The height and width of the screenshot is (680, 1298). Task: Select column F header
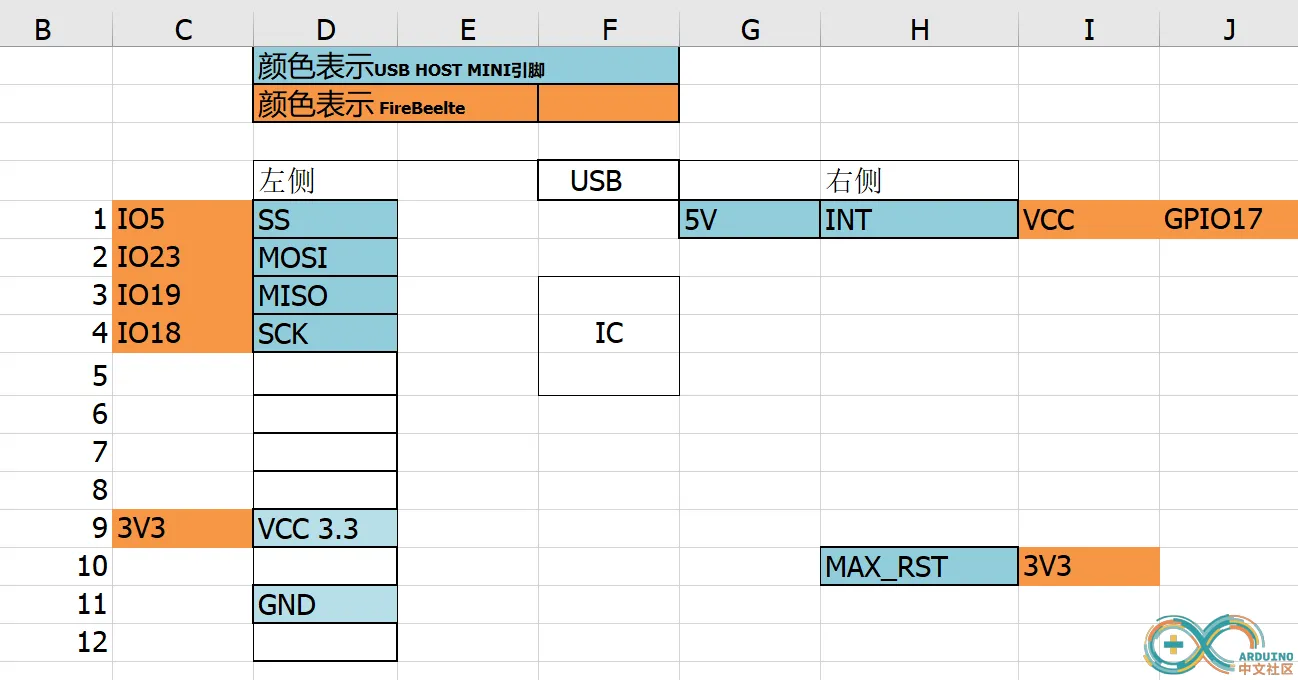point(609,30)
